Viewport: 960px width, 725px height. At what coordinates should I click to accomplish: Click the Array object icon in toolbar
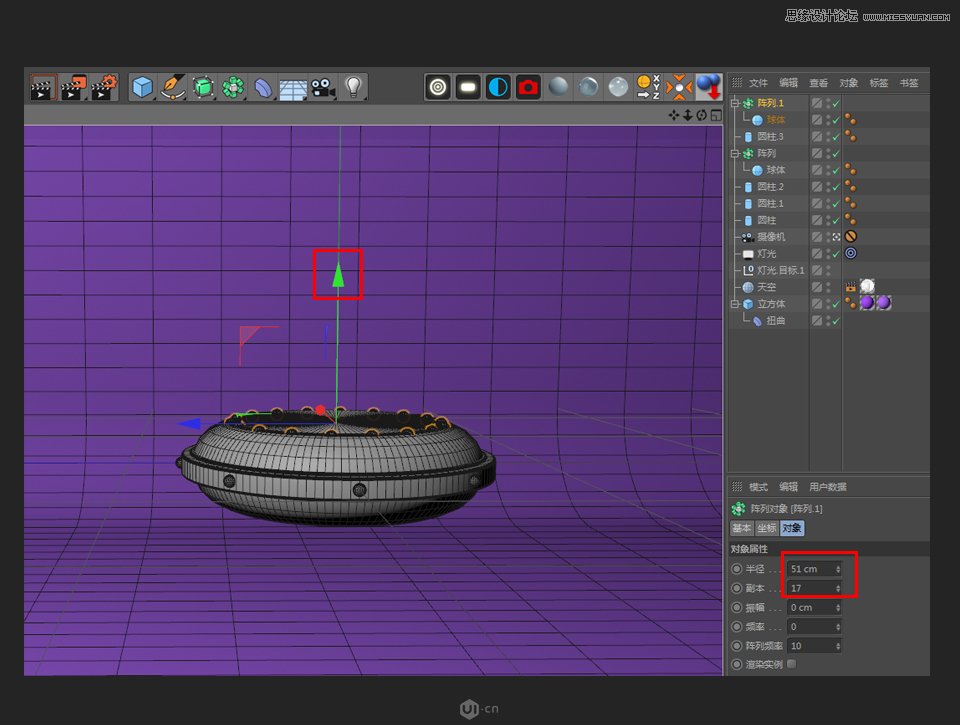point(232,87)
